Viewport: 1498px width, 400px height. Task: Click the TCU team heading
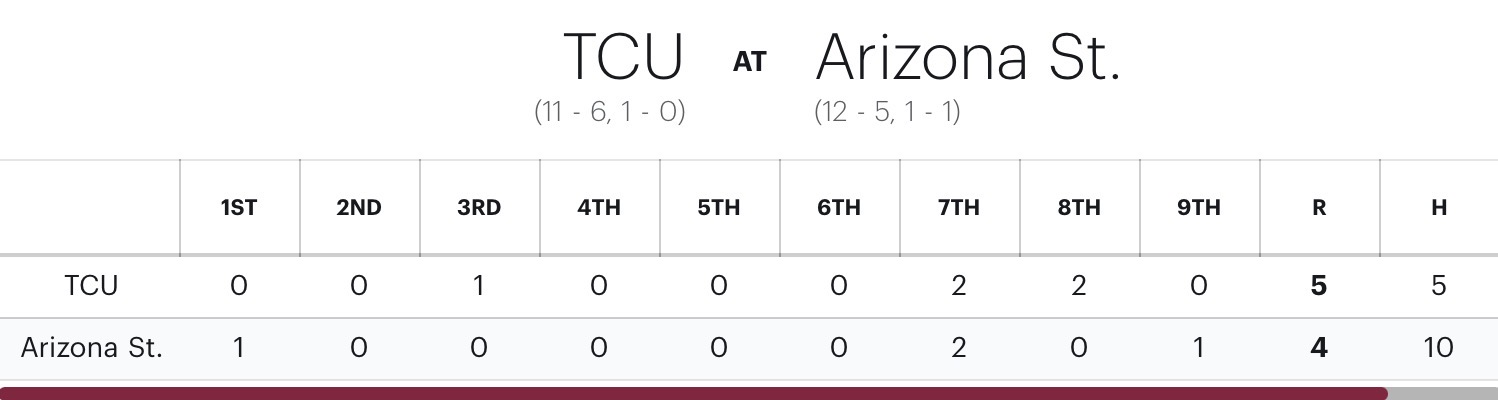(x=623, y=56)
